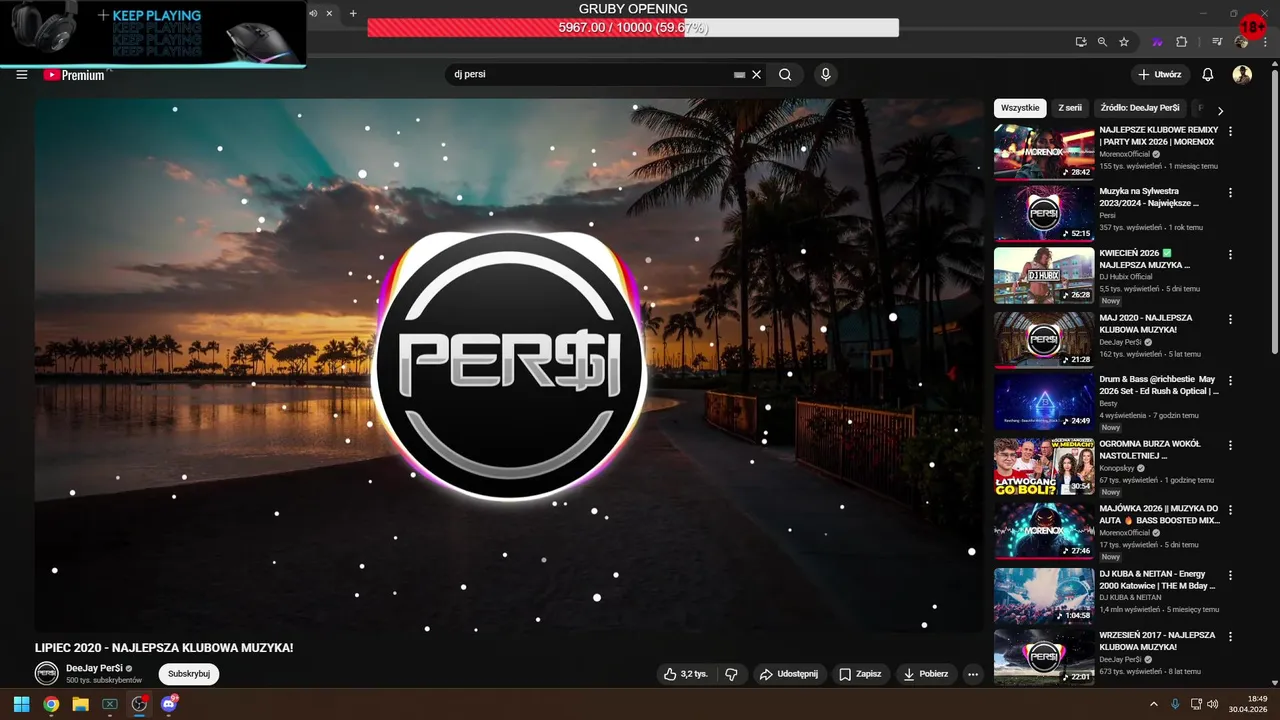Screen dimensions: 1280x720
Task: Play NAJLEPSZE KLUBOWE REMIXY thumbnail
Action: pyautogui.click(x=1044, y=151)
